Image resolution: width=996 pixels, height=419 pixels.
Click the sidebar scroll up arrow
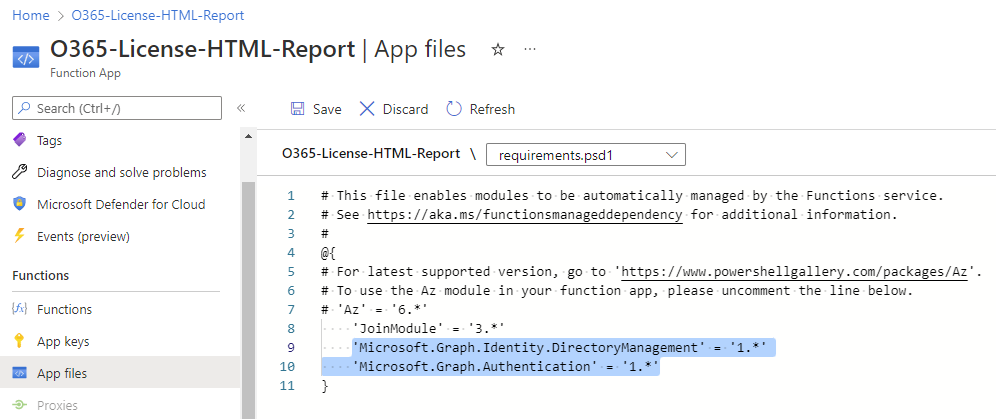coord(248,136)
